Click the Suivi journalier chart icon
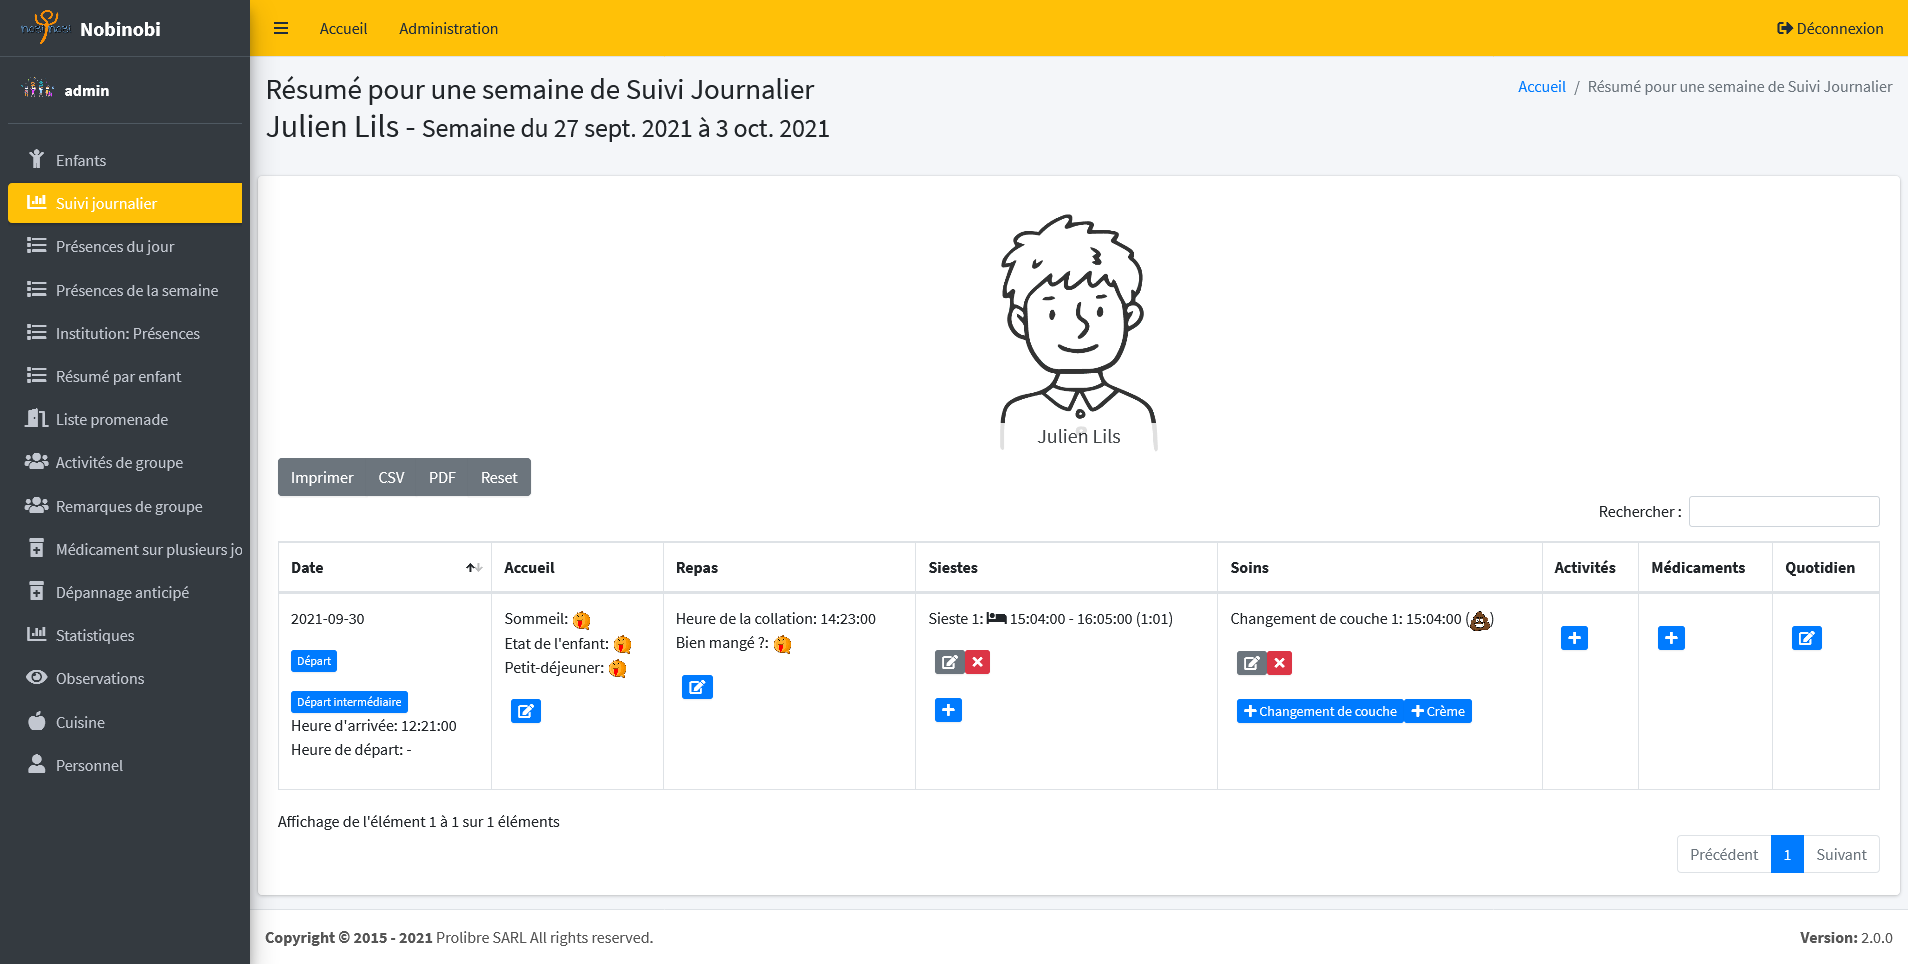 [37, 203]
